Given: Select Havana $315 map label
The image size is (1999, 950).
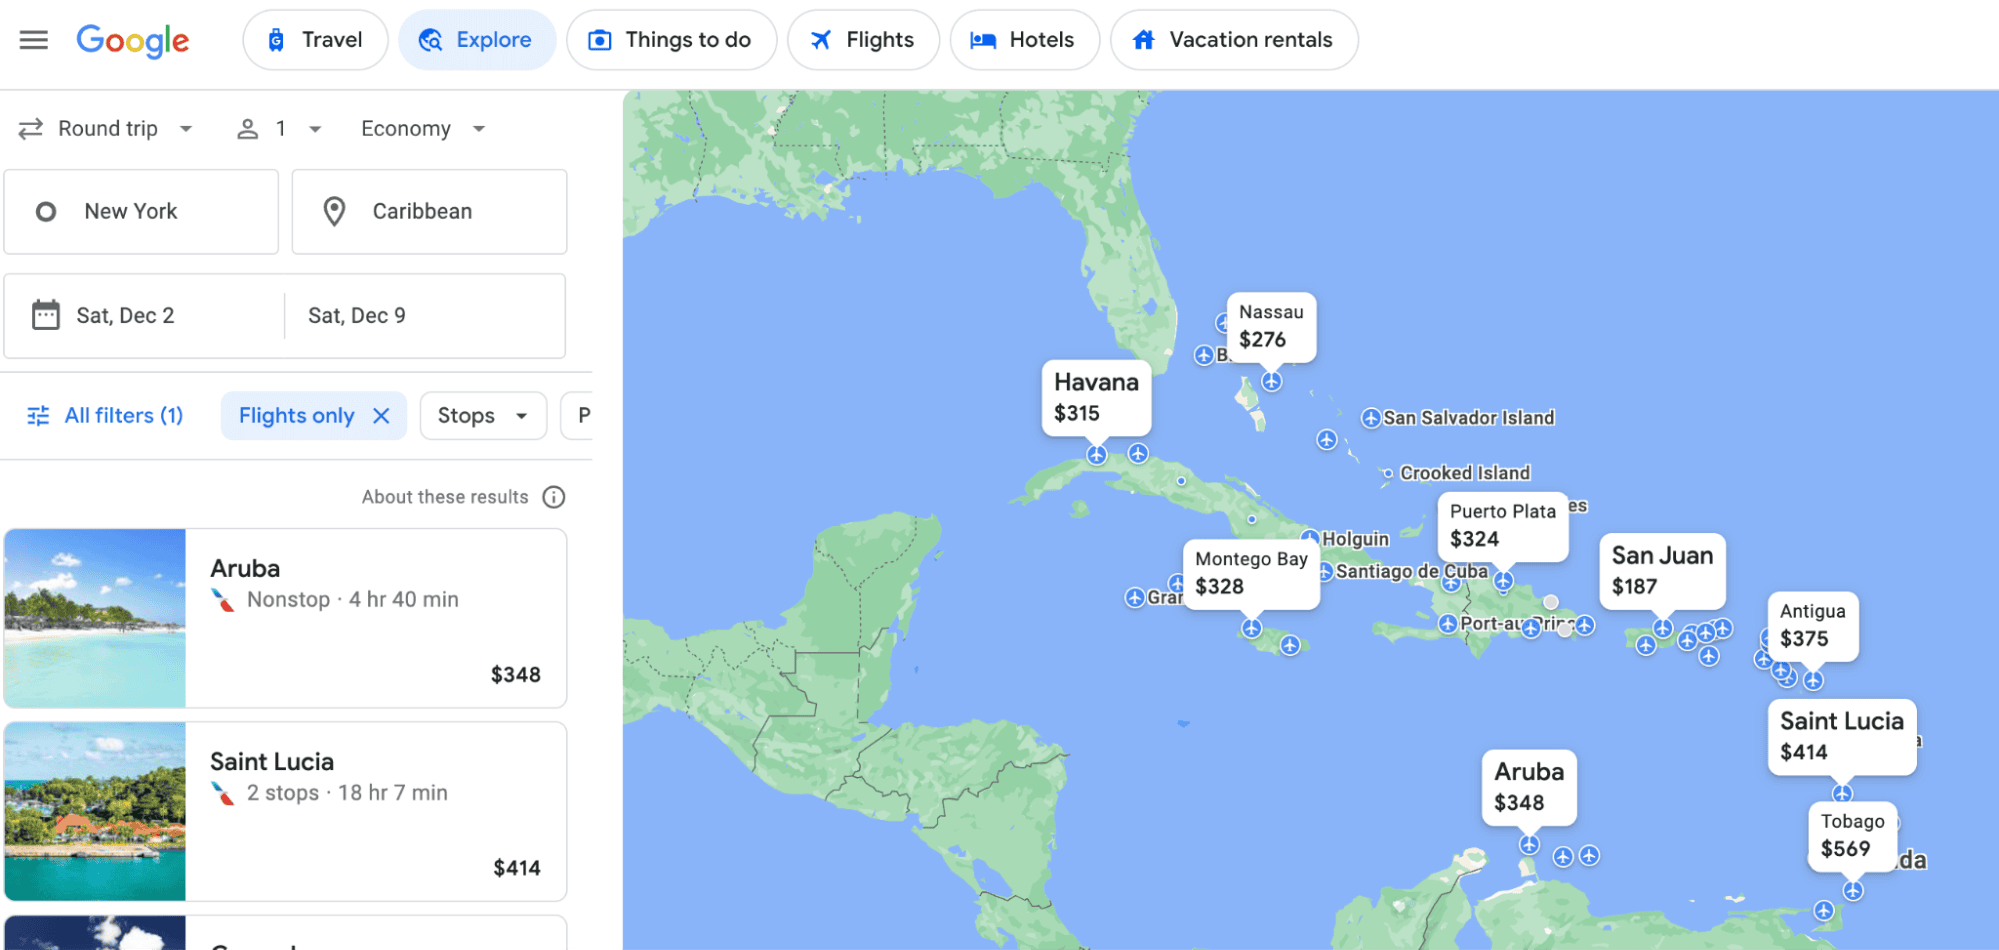Looking at the screenshot, I should 1096,397.
